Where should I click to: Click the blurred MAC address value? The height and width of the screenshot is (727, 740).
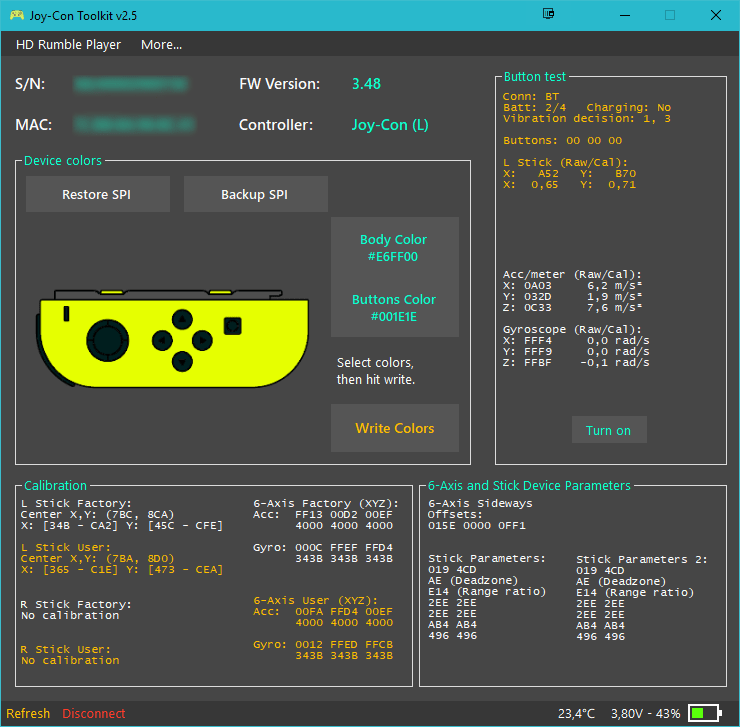click(135, 125)
